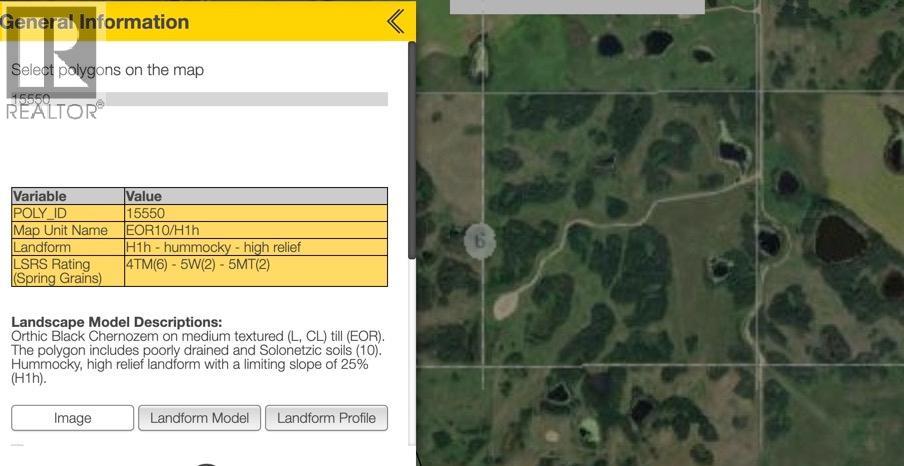904x466 pixels.
Task: Click the REALTOR logo watermark
Action: pyautogui.click(x=52, y=75)
